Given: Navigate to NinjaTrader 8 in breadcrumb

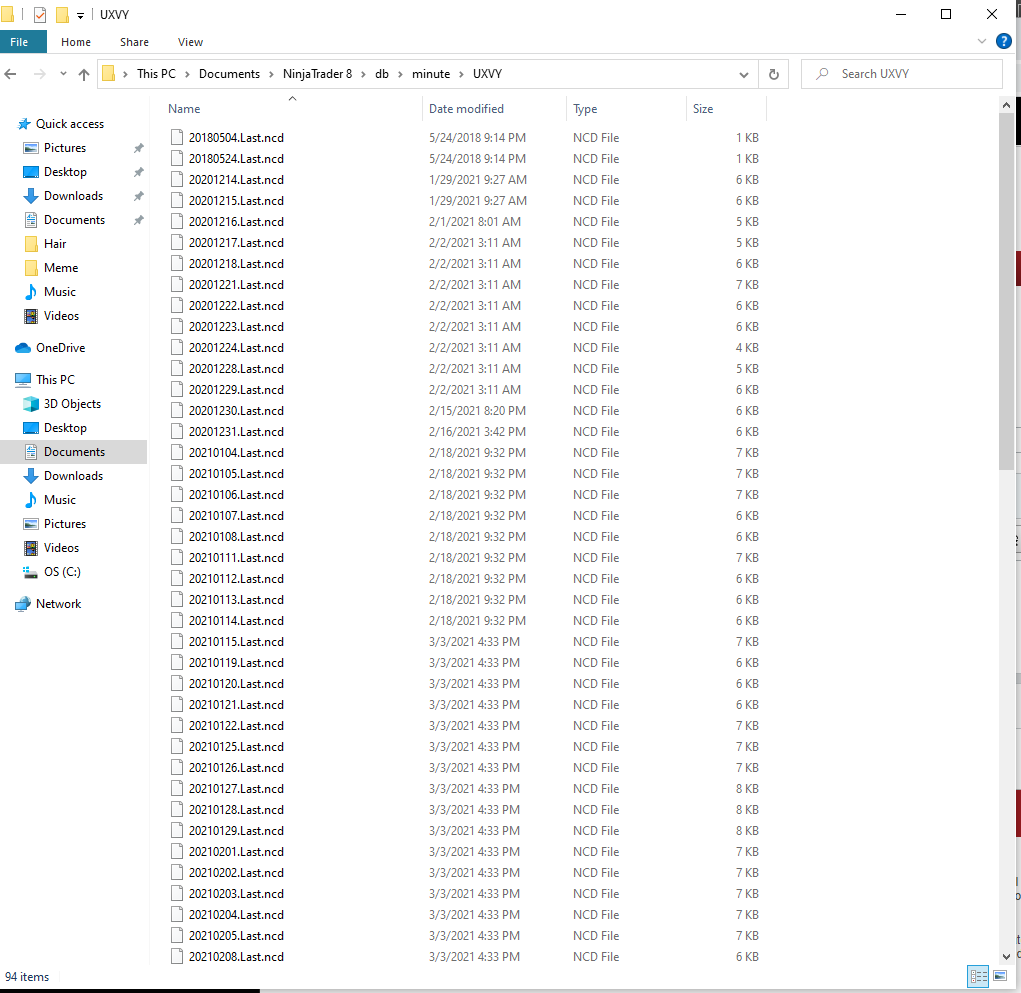Looking at the screenshot, I should click(317, 74).
